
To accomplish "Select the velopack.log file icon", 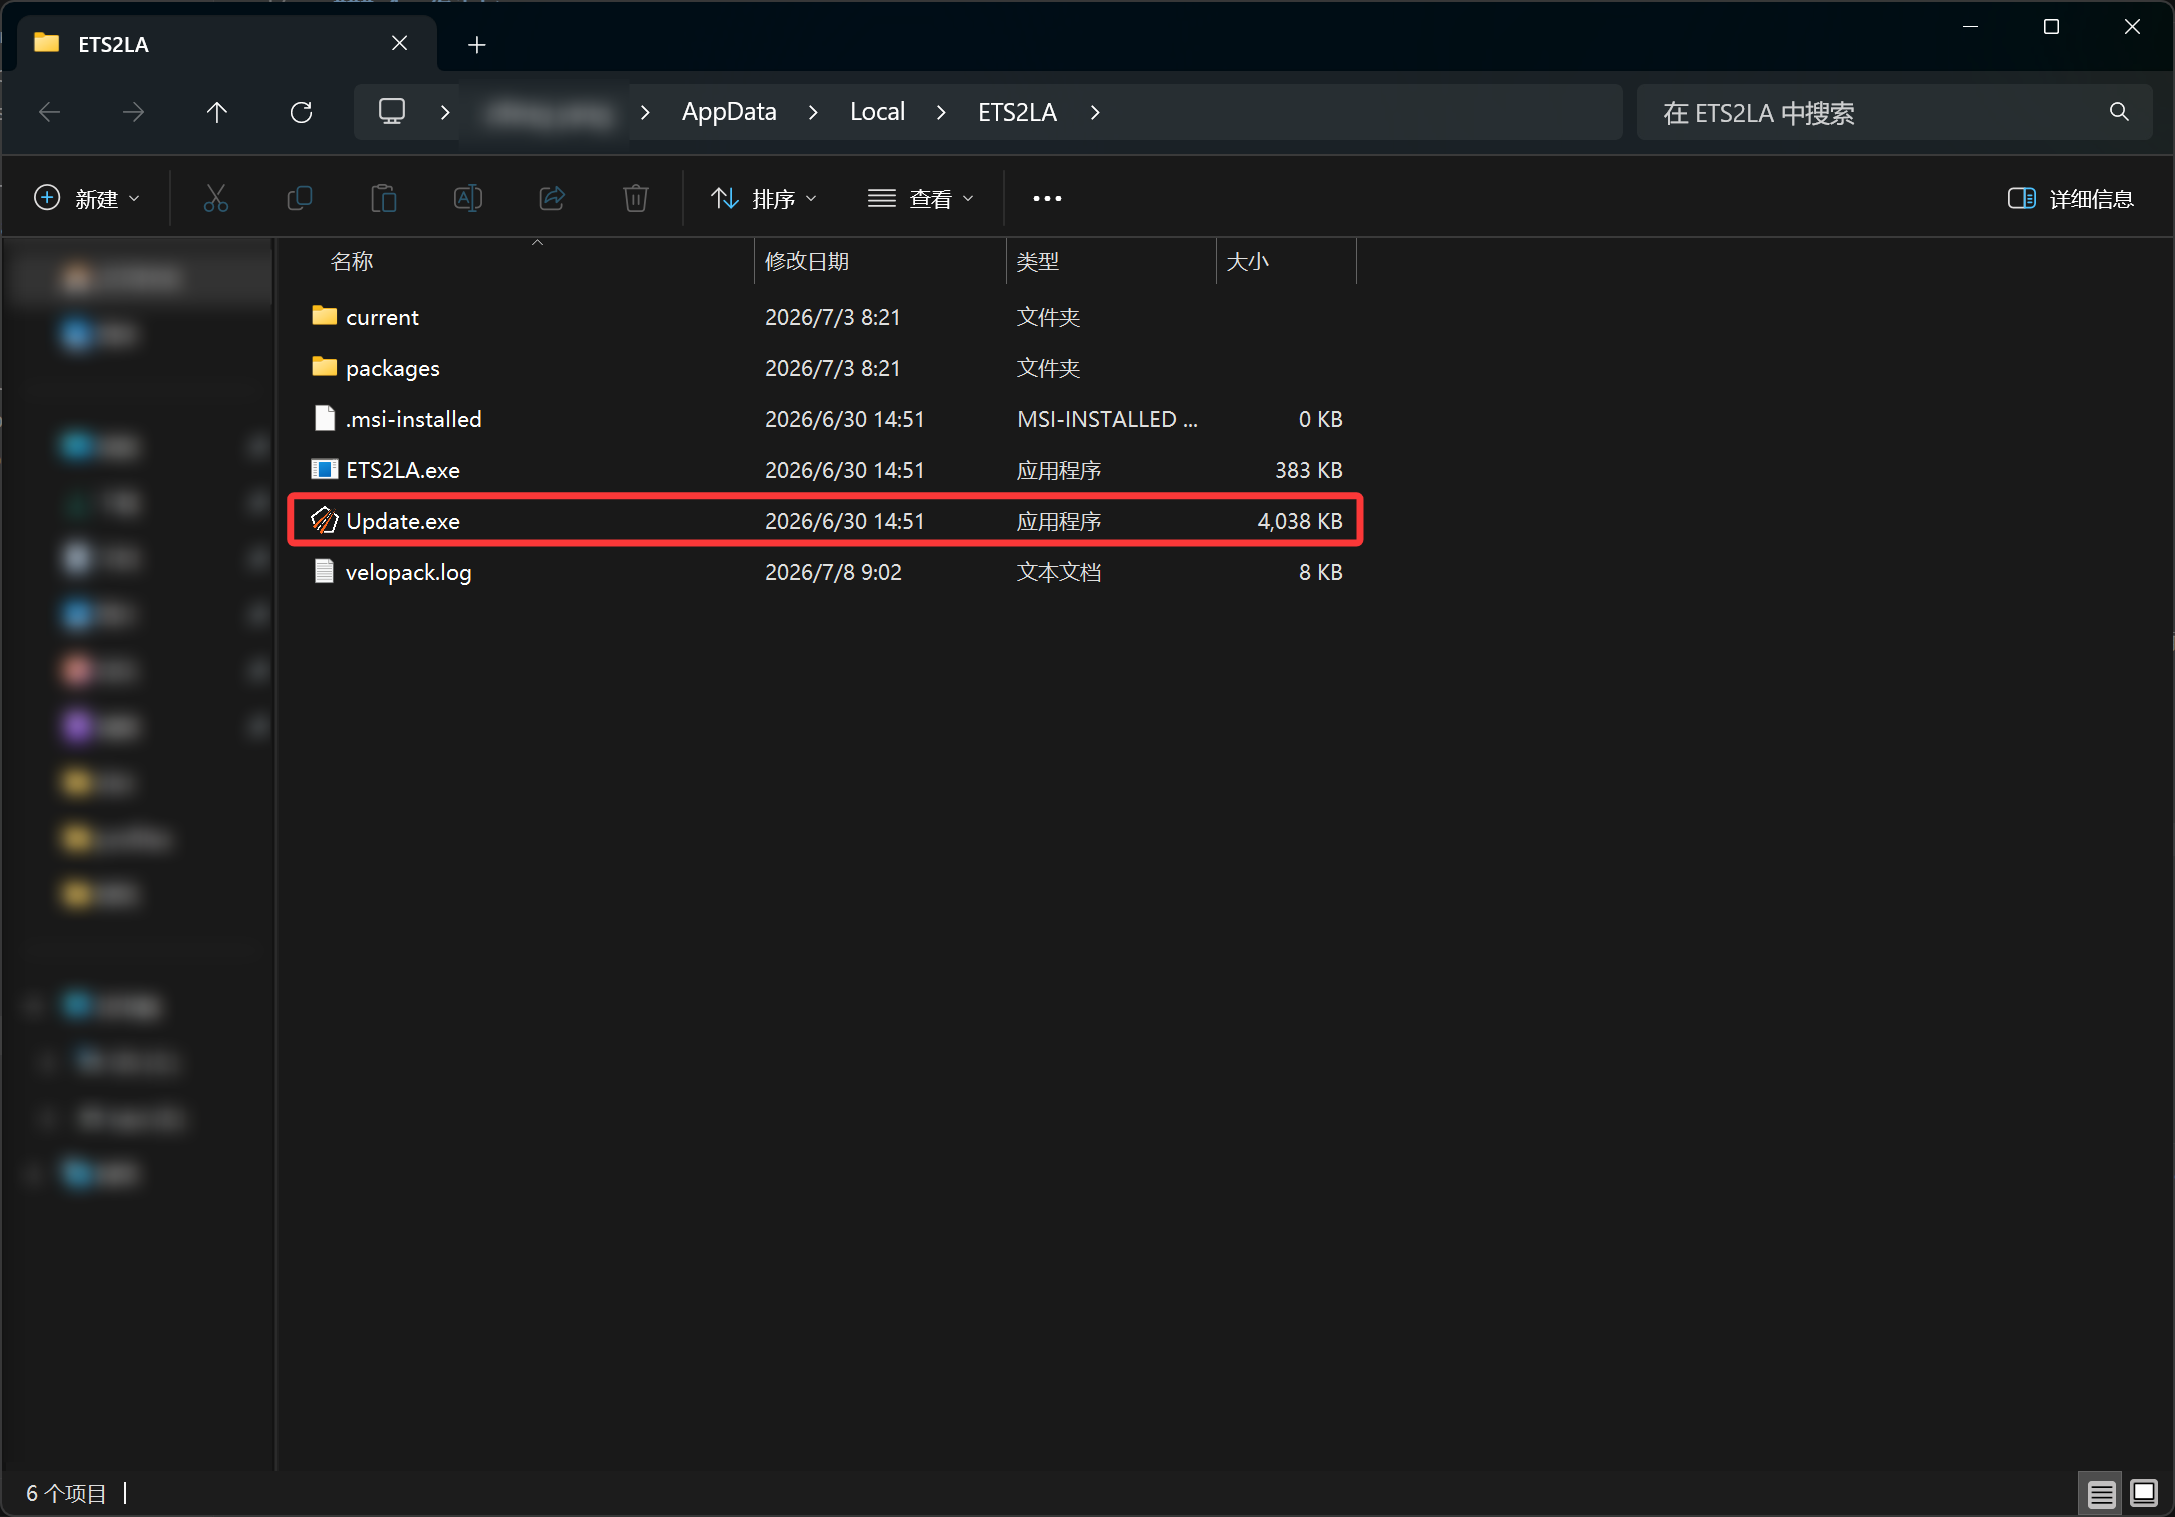I will point(324,571).
